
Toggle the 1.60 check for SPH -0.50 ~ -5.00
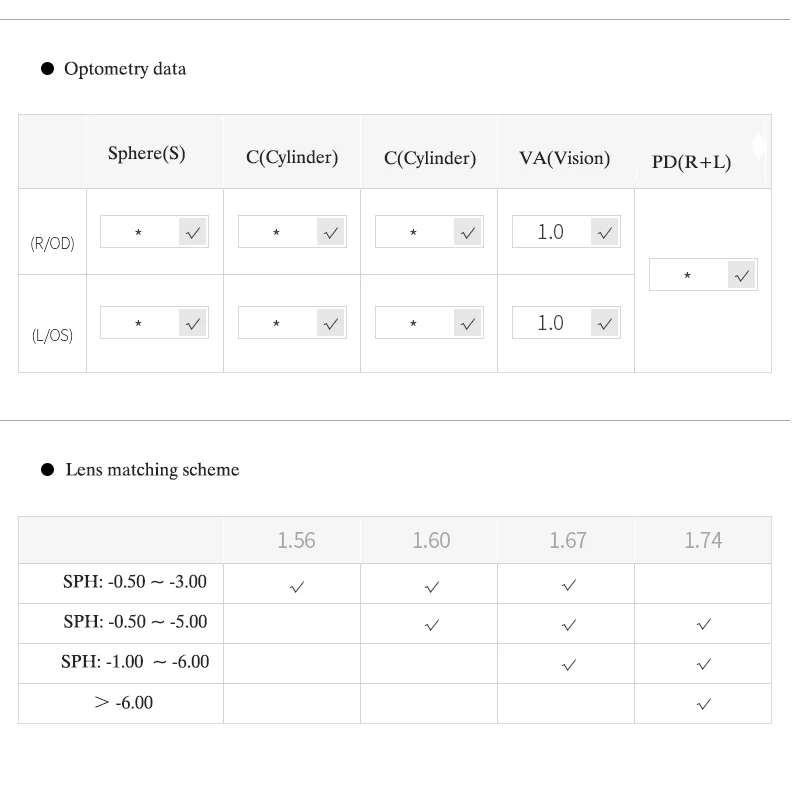coord(432,625)
